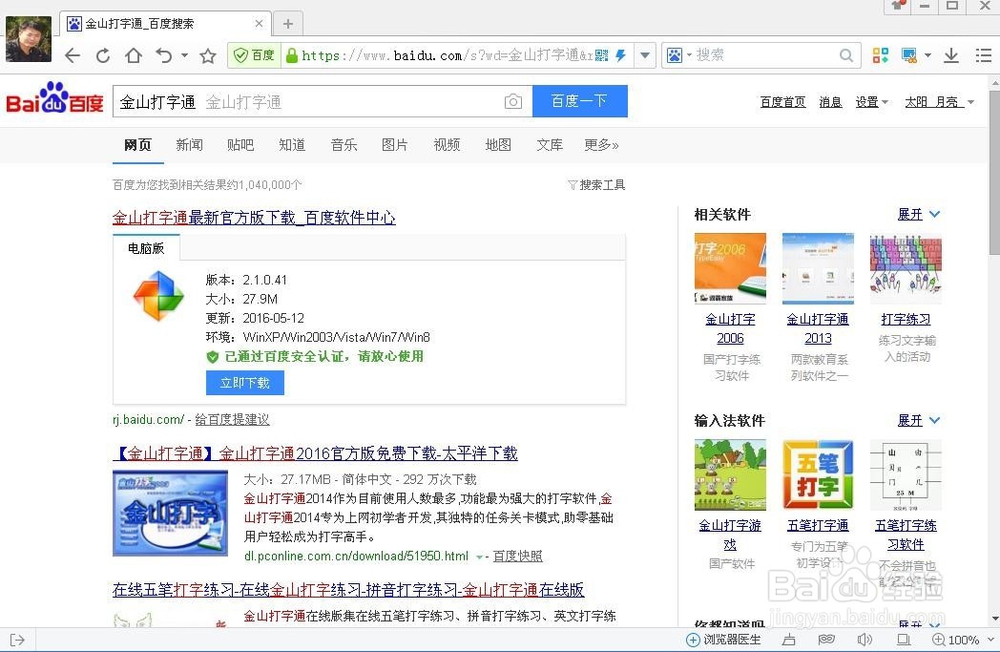The image size is (1000, 652).
Task: Expand the URL dropdown arrow beside dl.pconline.com.cn
Action: tap(479, 557)
